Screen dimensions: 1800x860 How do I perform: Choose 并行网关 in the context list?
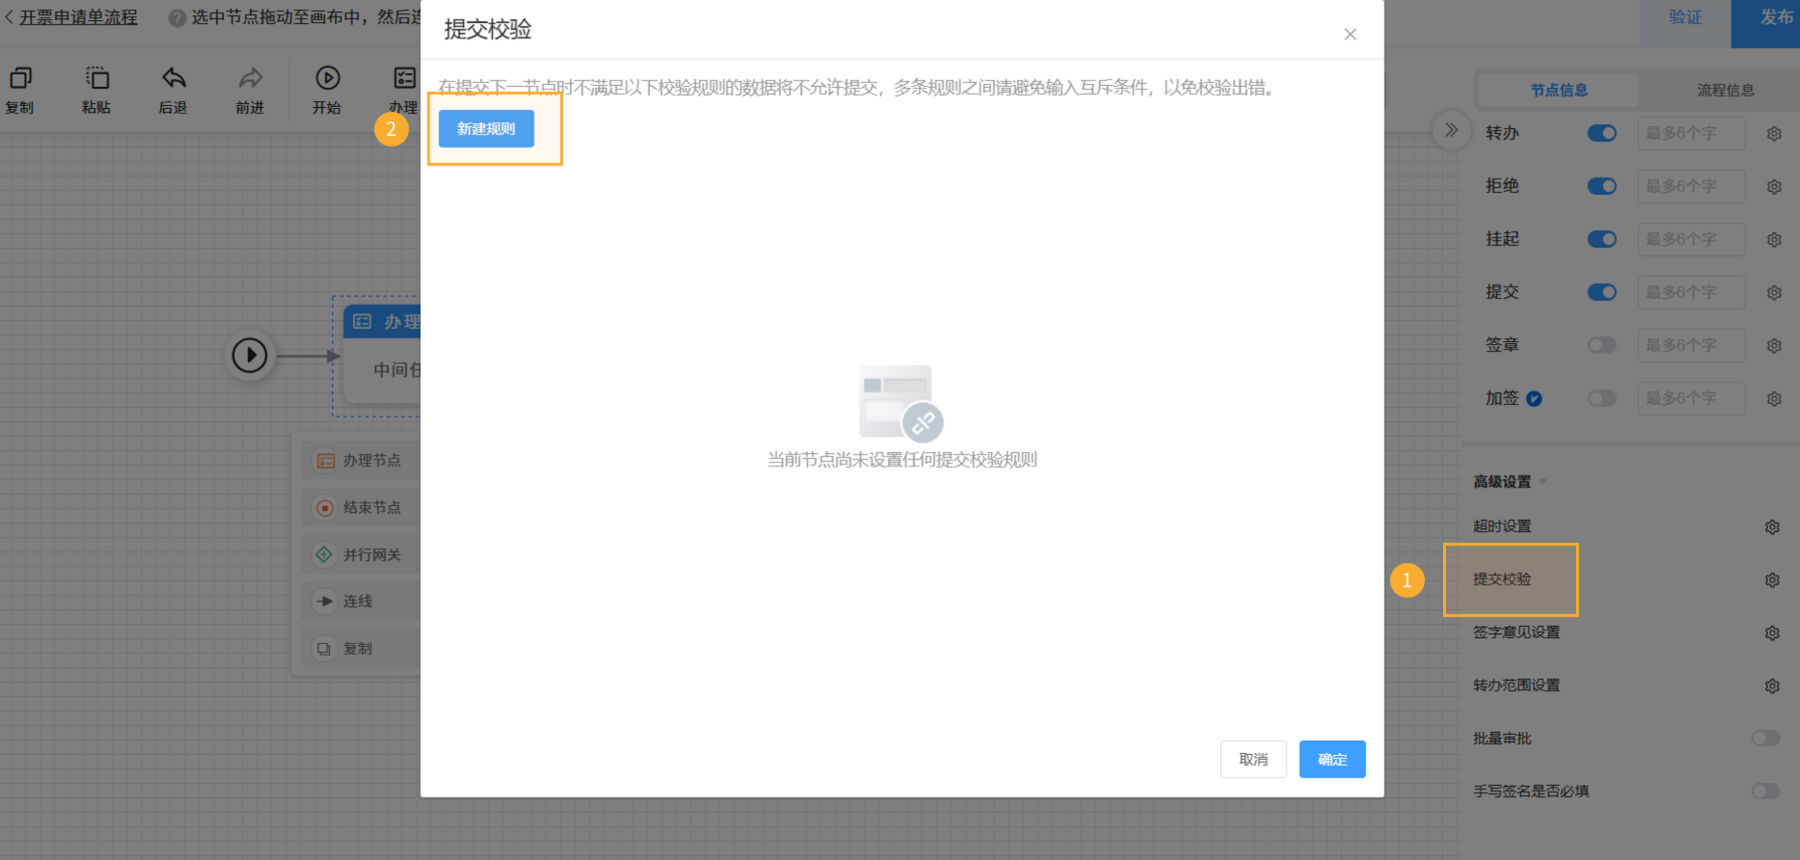tap(360, 554)
